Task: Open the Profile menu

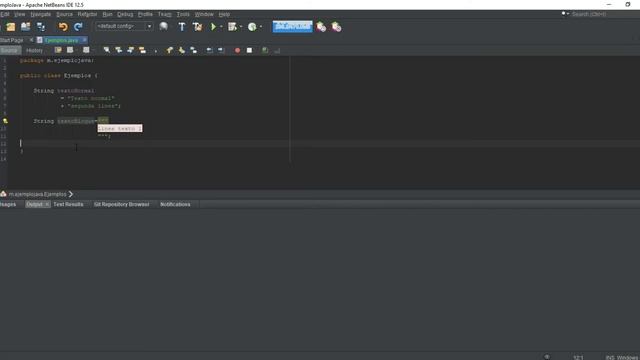Action: (x=145, y=14)
